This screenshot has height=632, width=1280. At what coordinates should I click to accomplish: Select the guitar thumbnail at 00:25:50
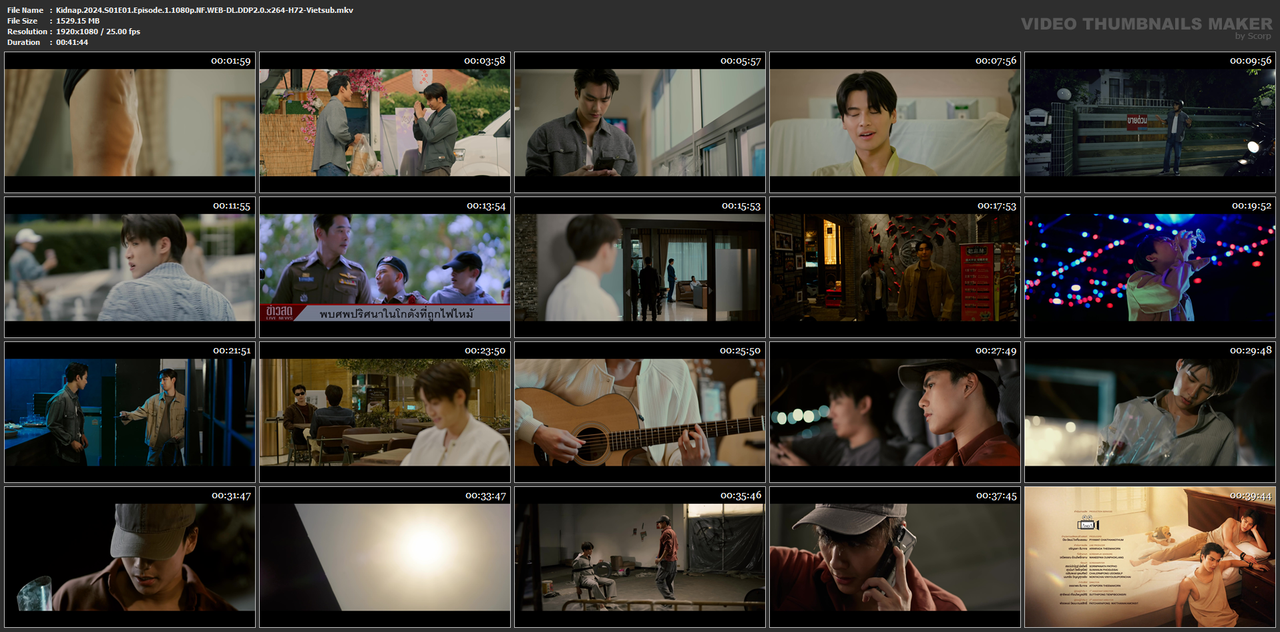click(640, 412)
